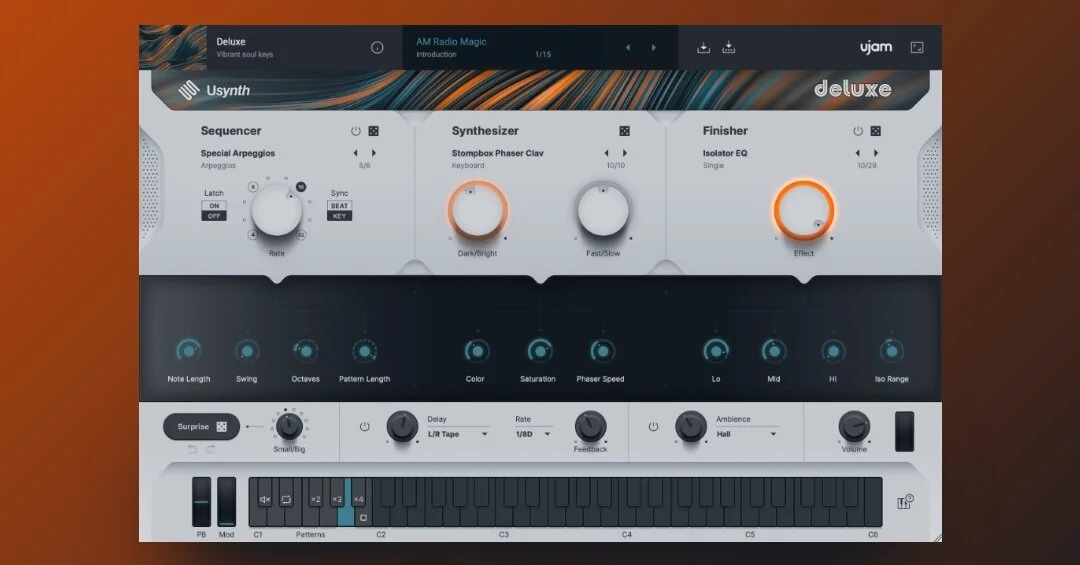Randomize Sequencer with its dice icon
Screen dimensions: 1080x565
(x=373, y=131)
